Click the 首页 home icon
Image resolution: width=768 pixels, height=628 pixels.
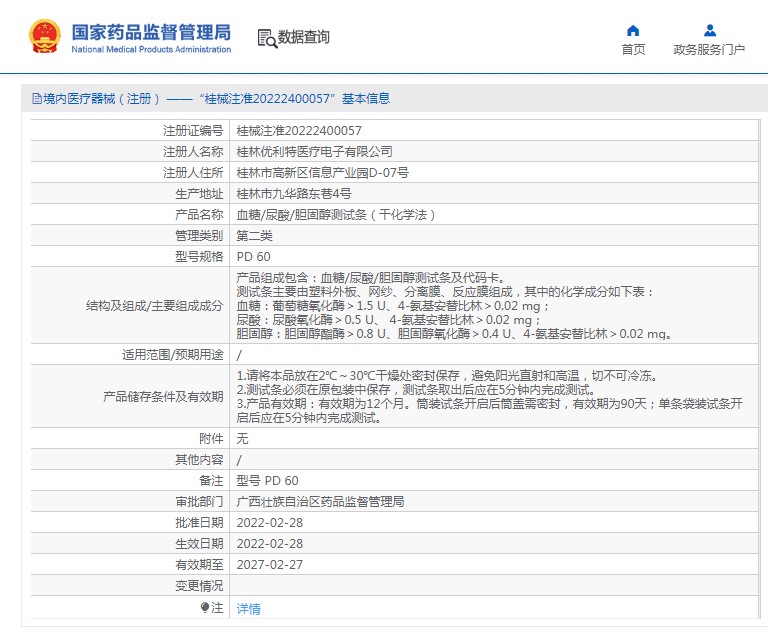point(633,31)
